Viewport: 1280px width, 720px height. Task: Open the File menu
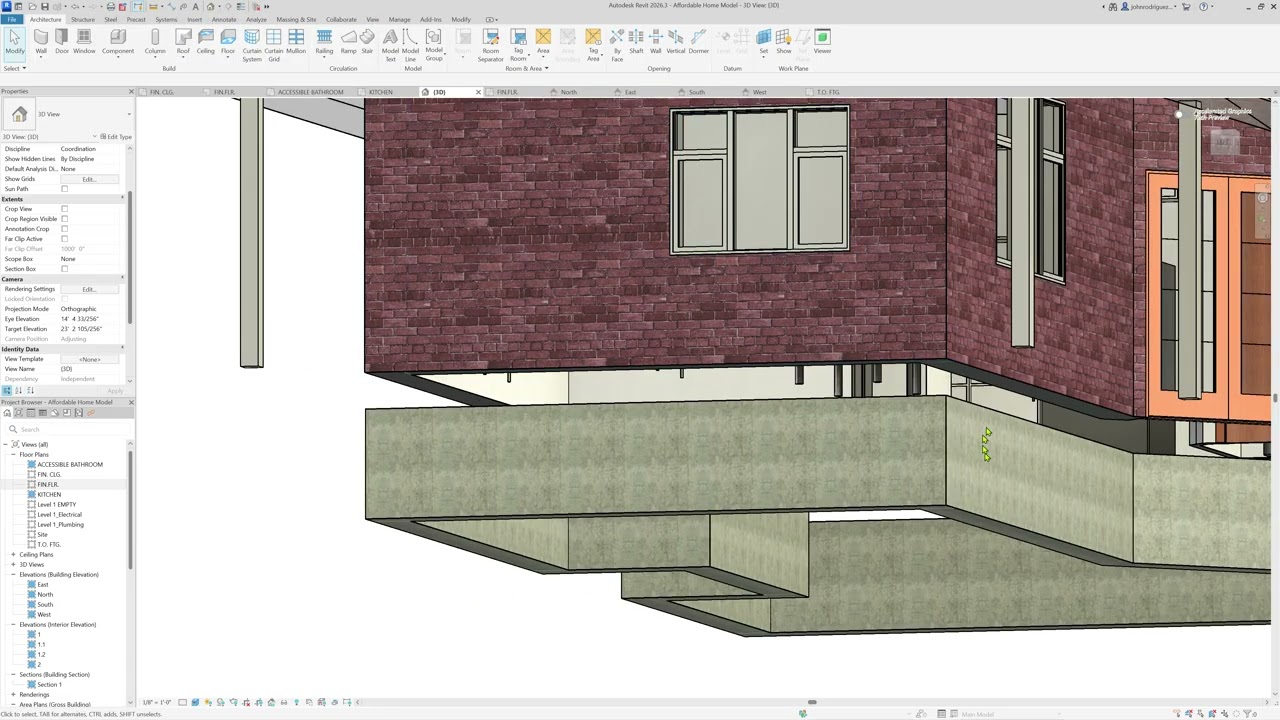[x=12, y=19]
